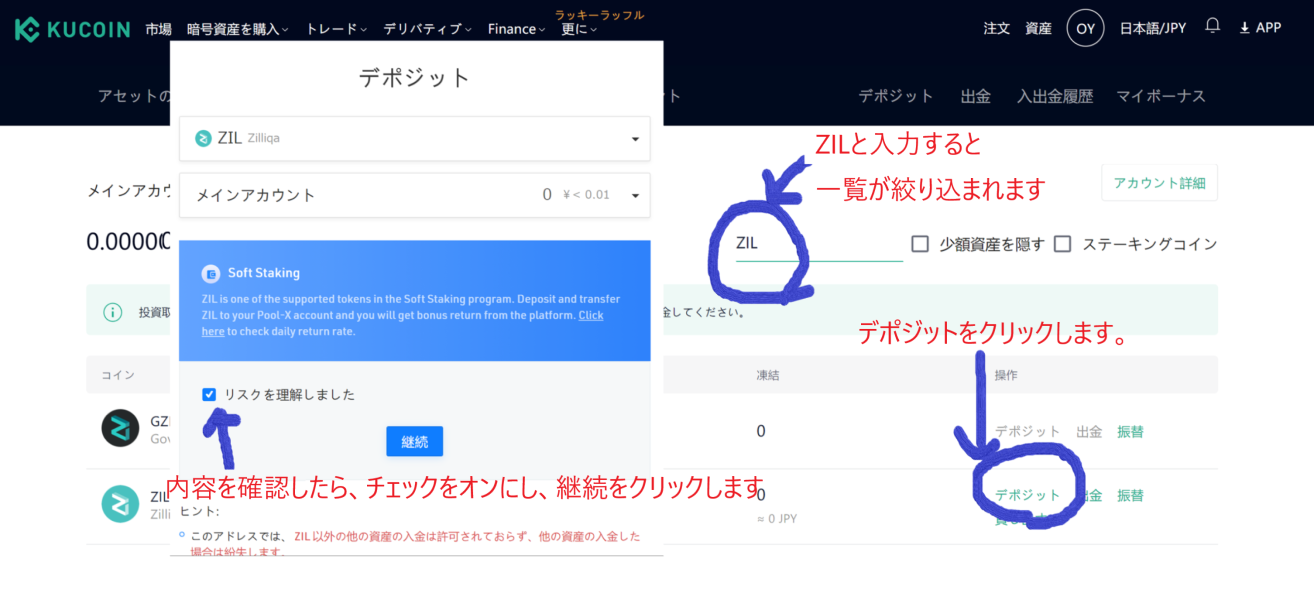Open the notification bell

[x=1212, y=26]
